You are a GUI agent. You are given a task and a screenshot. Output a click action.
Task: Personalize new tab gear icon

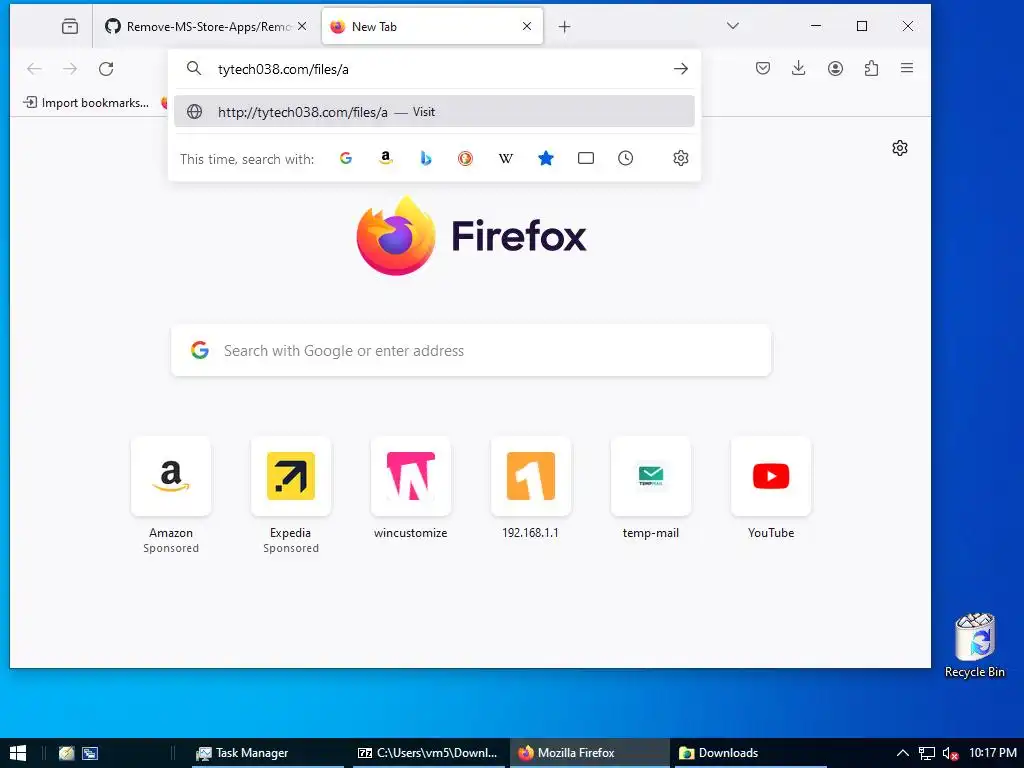coord(900,148)
